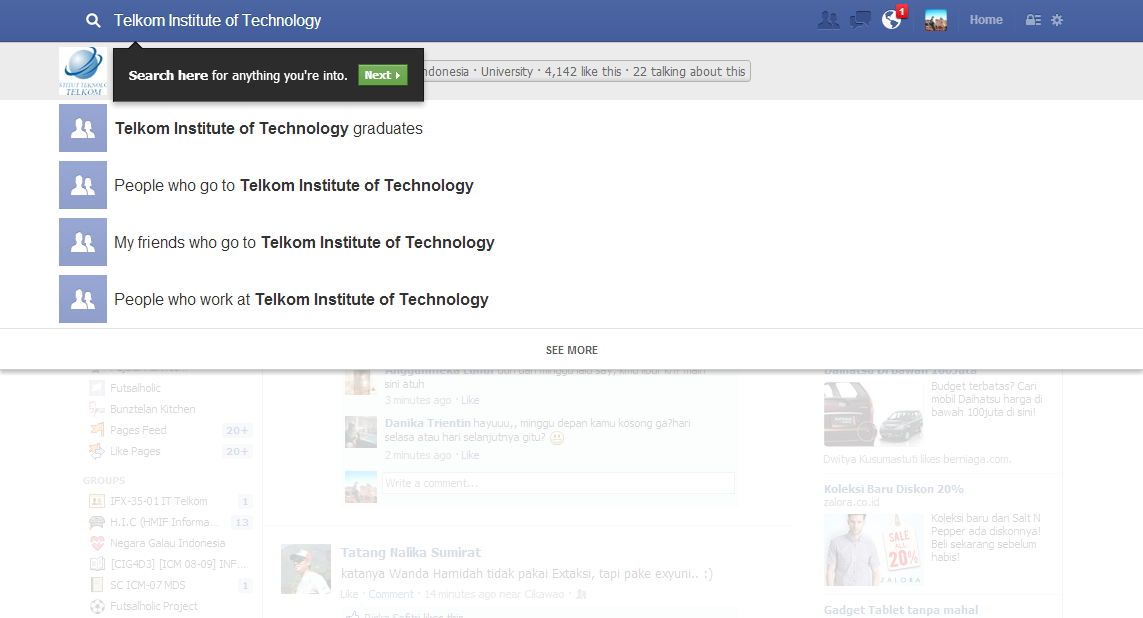1143x618 pixels.
Task: Open Gadget Tablet tanpa mahal ad
Action: (x=901, y=610)
